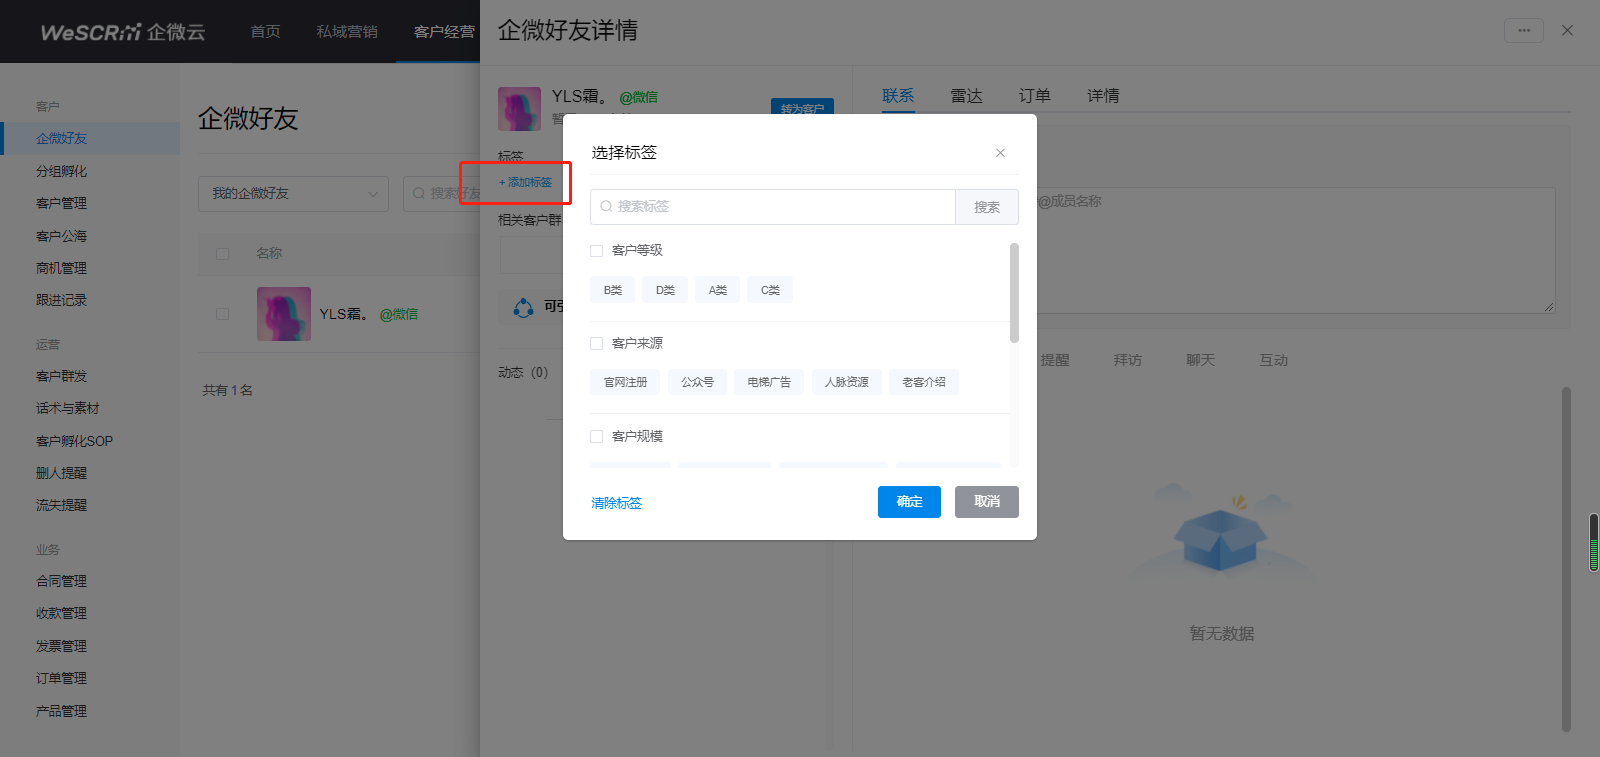Screen dimensions: 1600x757
Task: Open the 我的企微好友 dropdown
Action: click(293, 193)
